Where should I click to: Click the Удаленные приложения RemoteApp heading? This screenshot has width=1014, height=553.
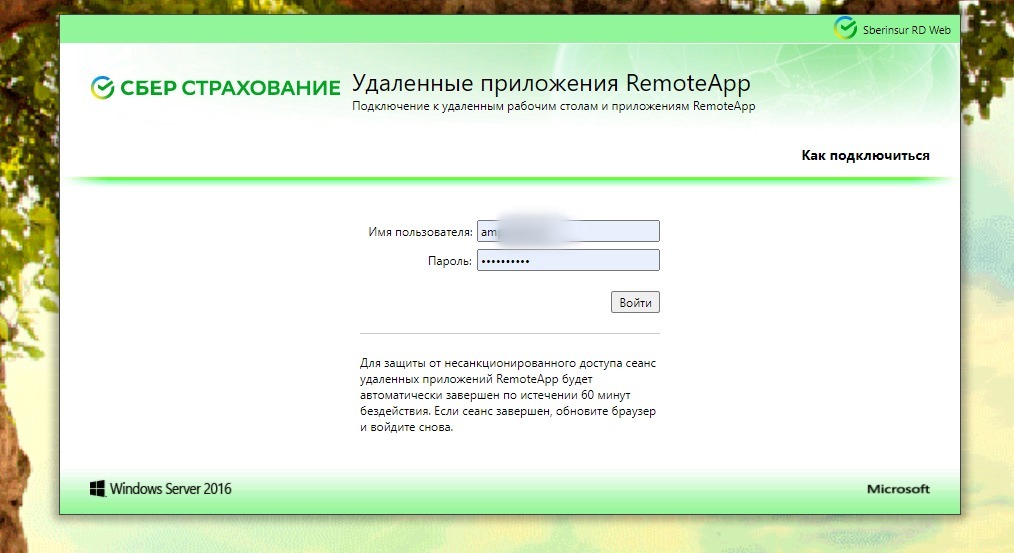[x=551, y=83]
